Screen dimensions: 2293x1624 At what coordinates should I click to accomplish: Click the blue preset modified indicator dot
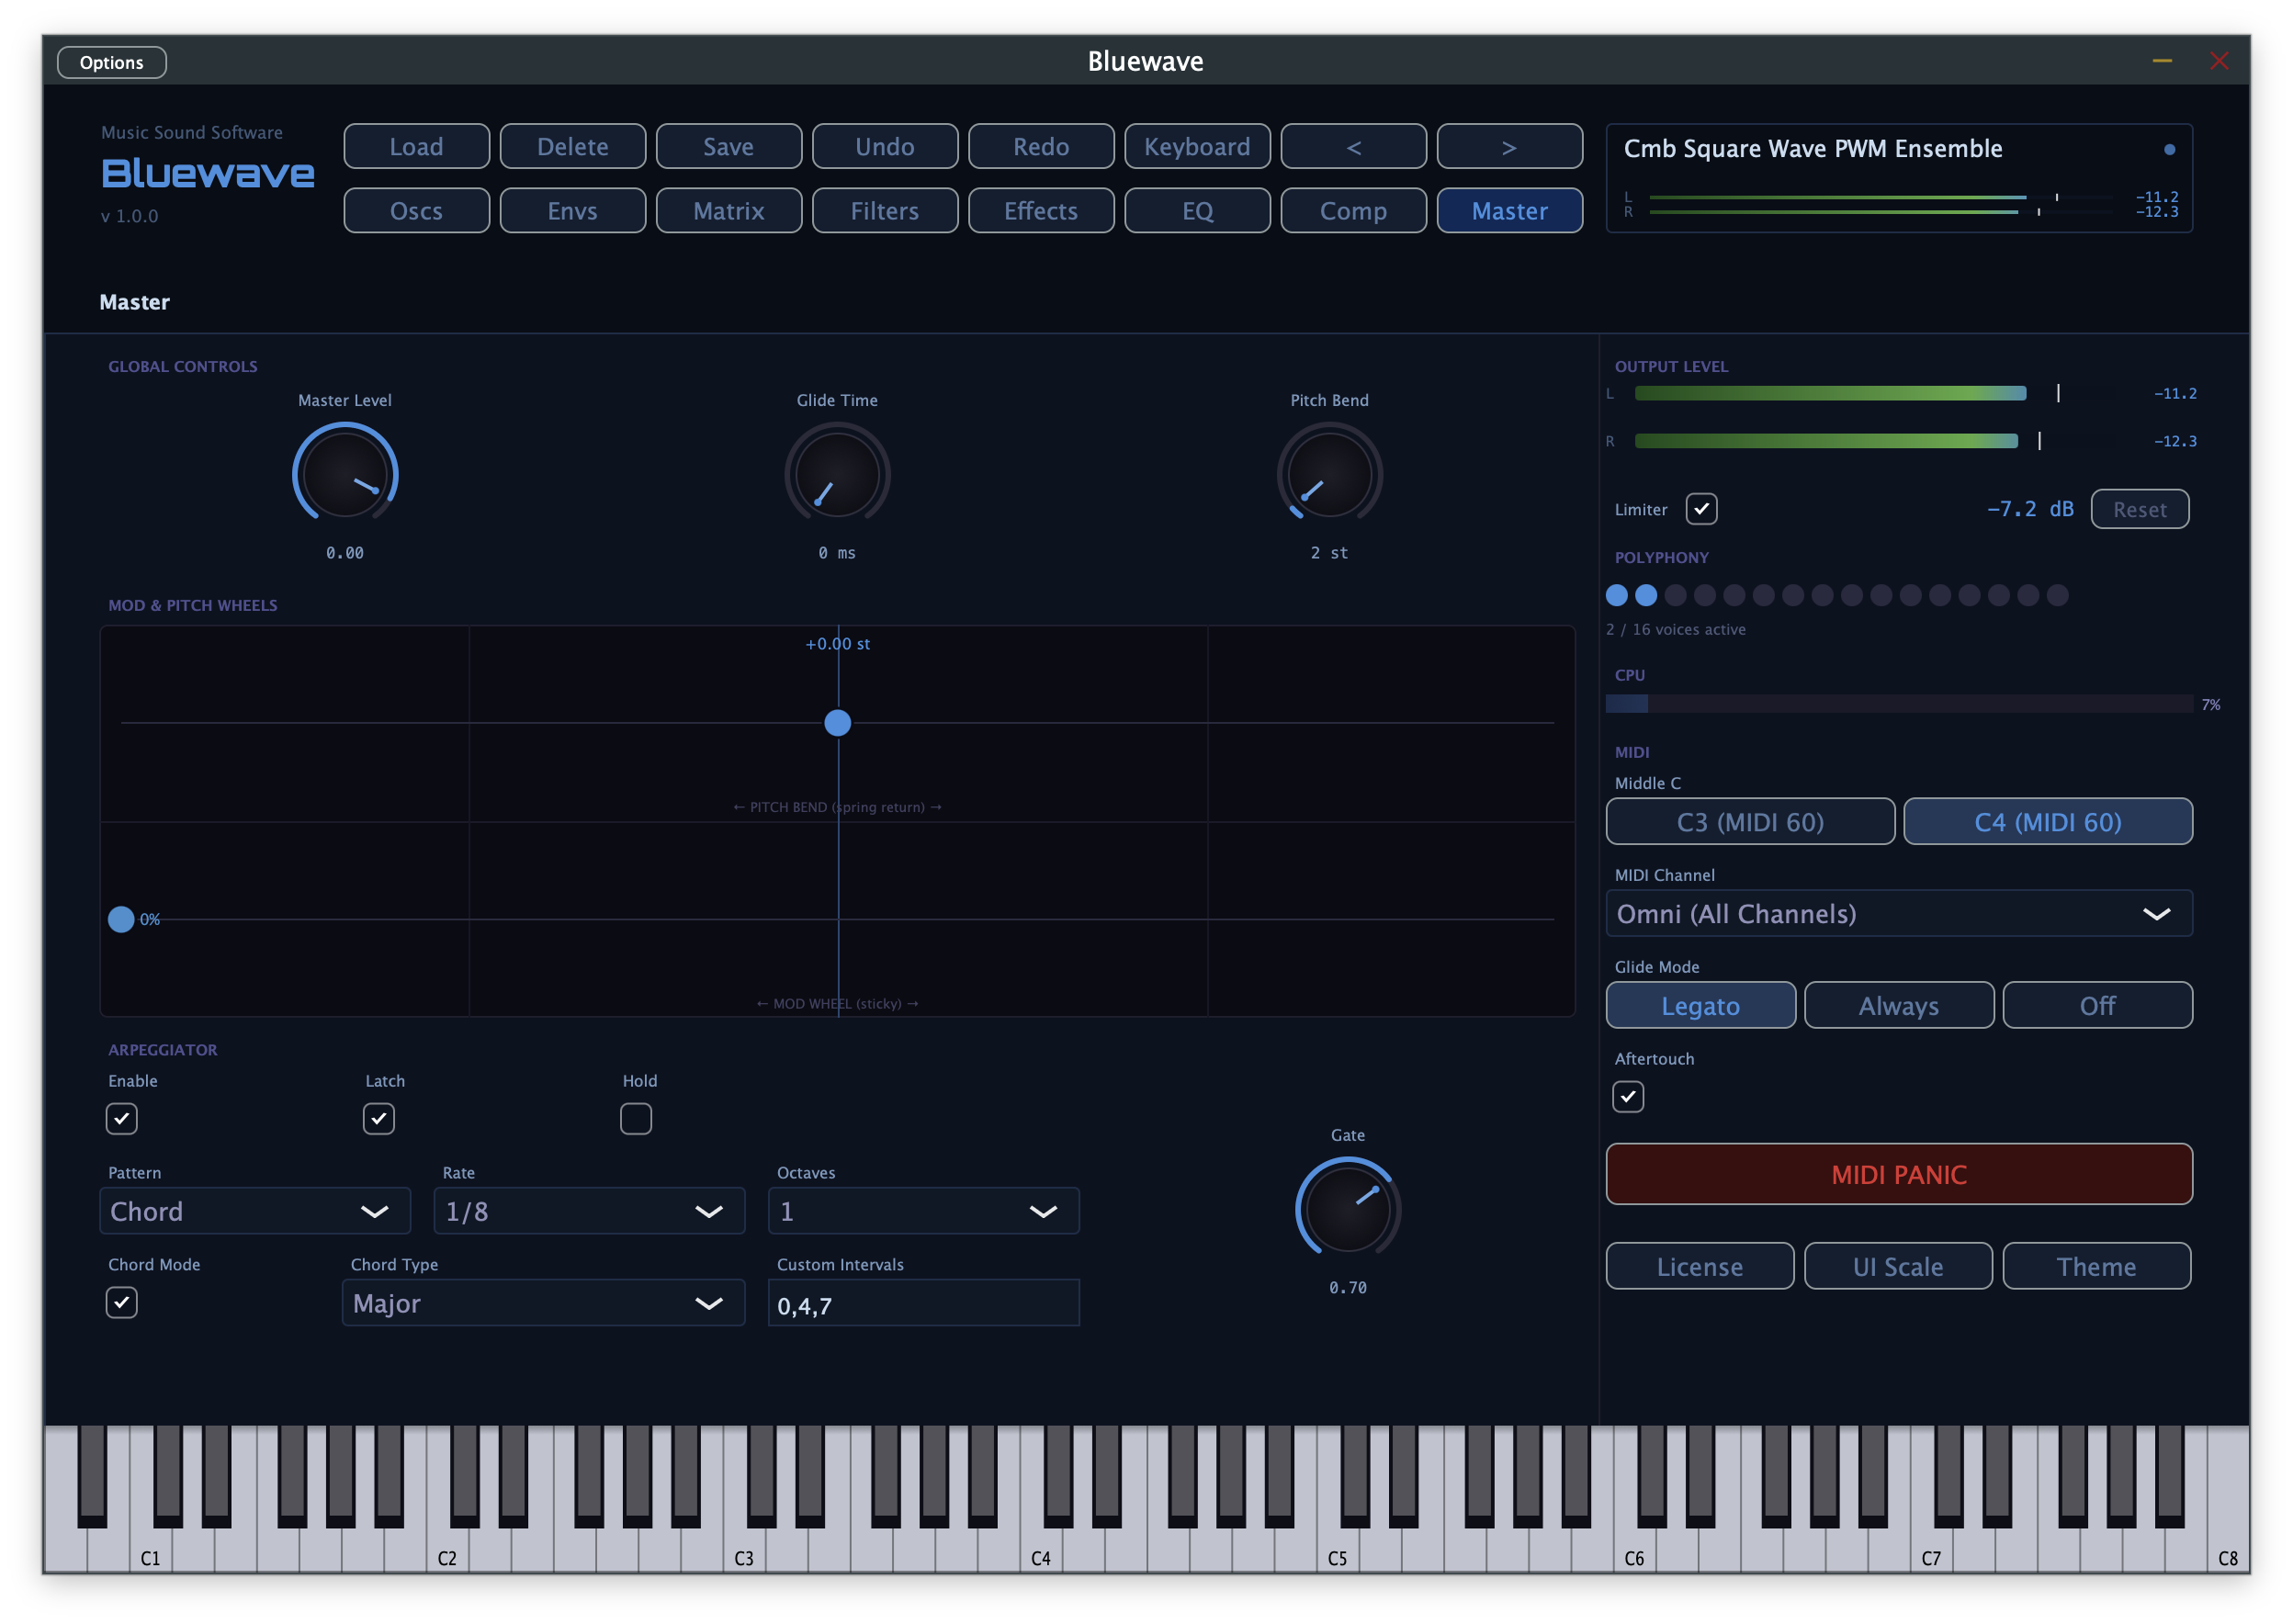(x=2168, y=150)
